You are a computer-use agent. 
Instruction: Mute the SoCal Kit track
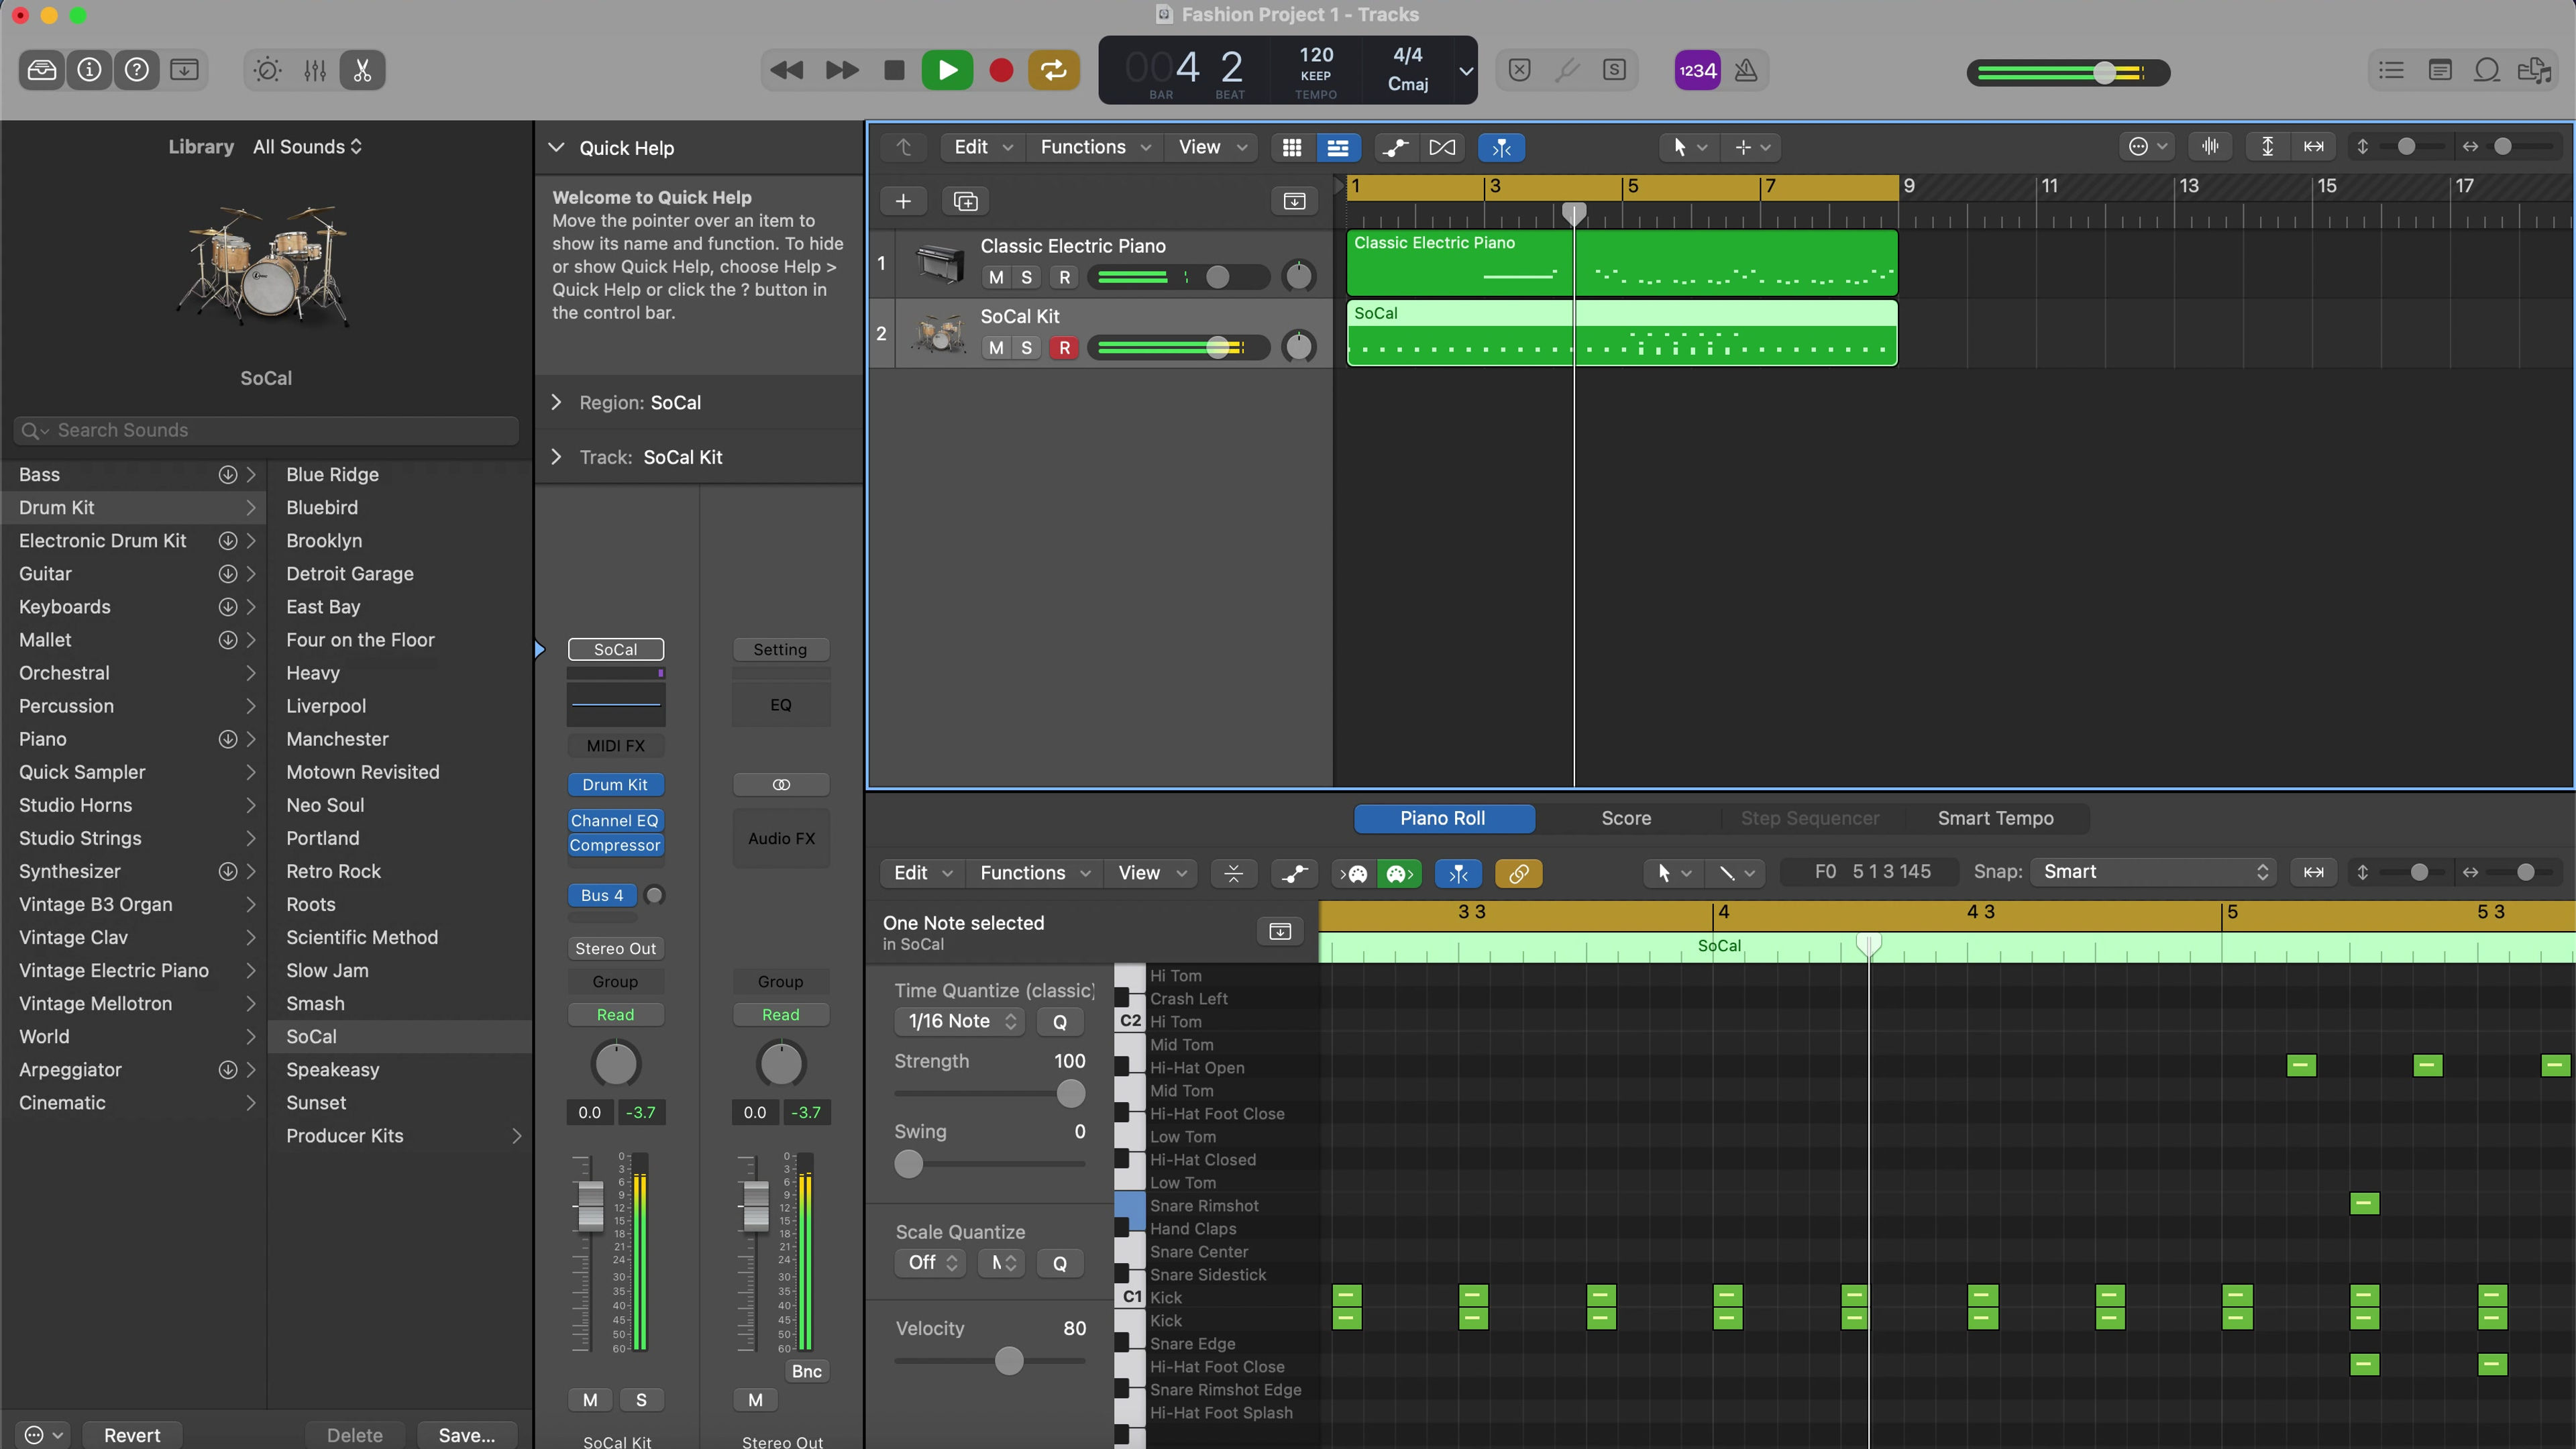996,347
